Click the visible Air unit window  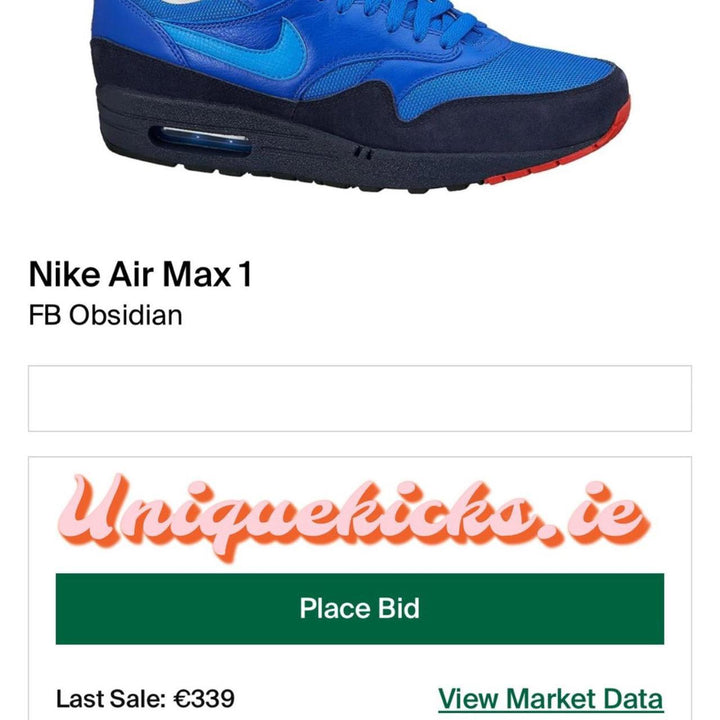coord(202,139)
